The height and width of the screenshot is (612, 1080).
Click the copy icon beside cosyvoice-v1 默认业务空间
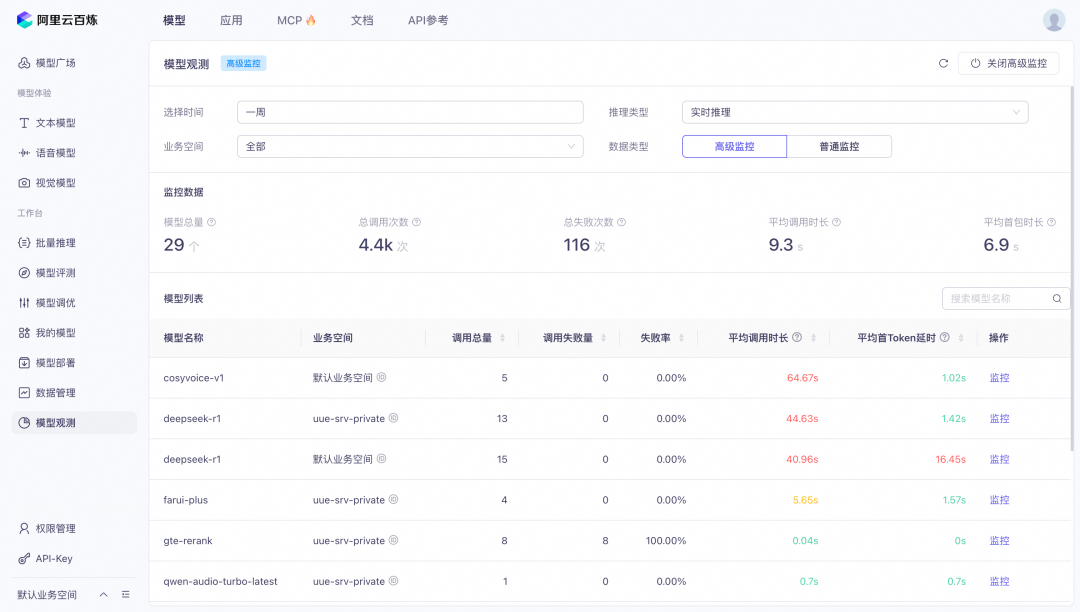pyautogui.click(x=381, y=378)
